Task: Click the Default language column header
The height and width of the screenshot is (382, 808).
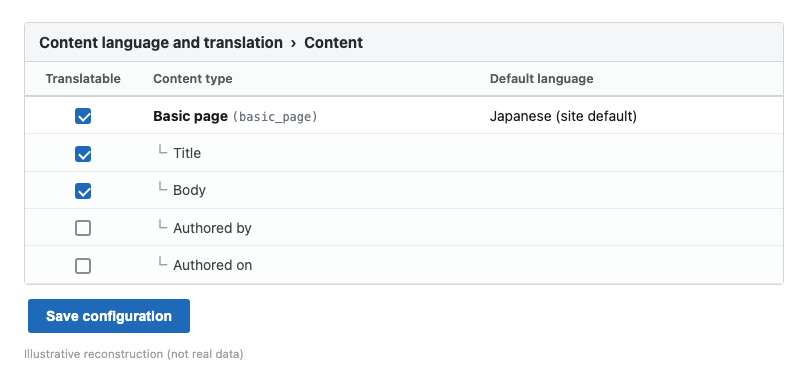Action: (x=542, y=79)
